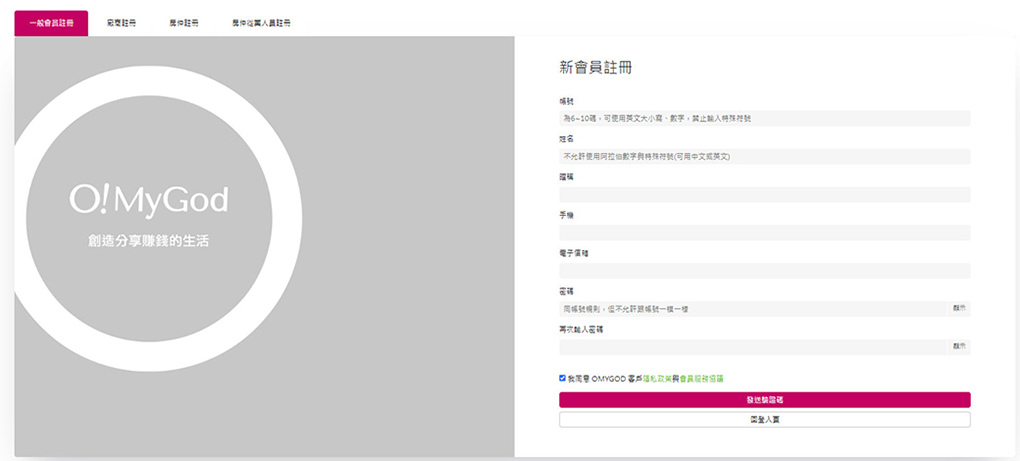Switch to the 廠商註冊 tab
This screenshot has width=1020, height=461.
121,23
